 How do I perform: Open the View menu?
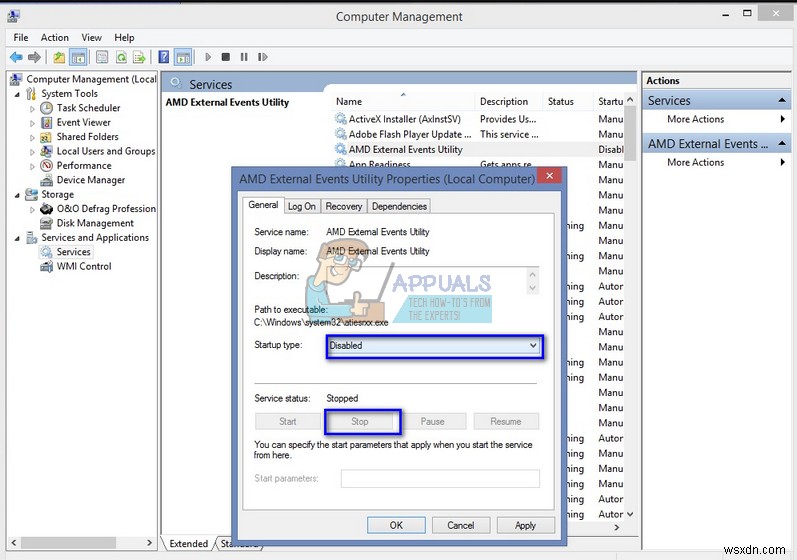tap(91, 38)
